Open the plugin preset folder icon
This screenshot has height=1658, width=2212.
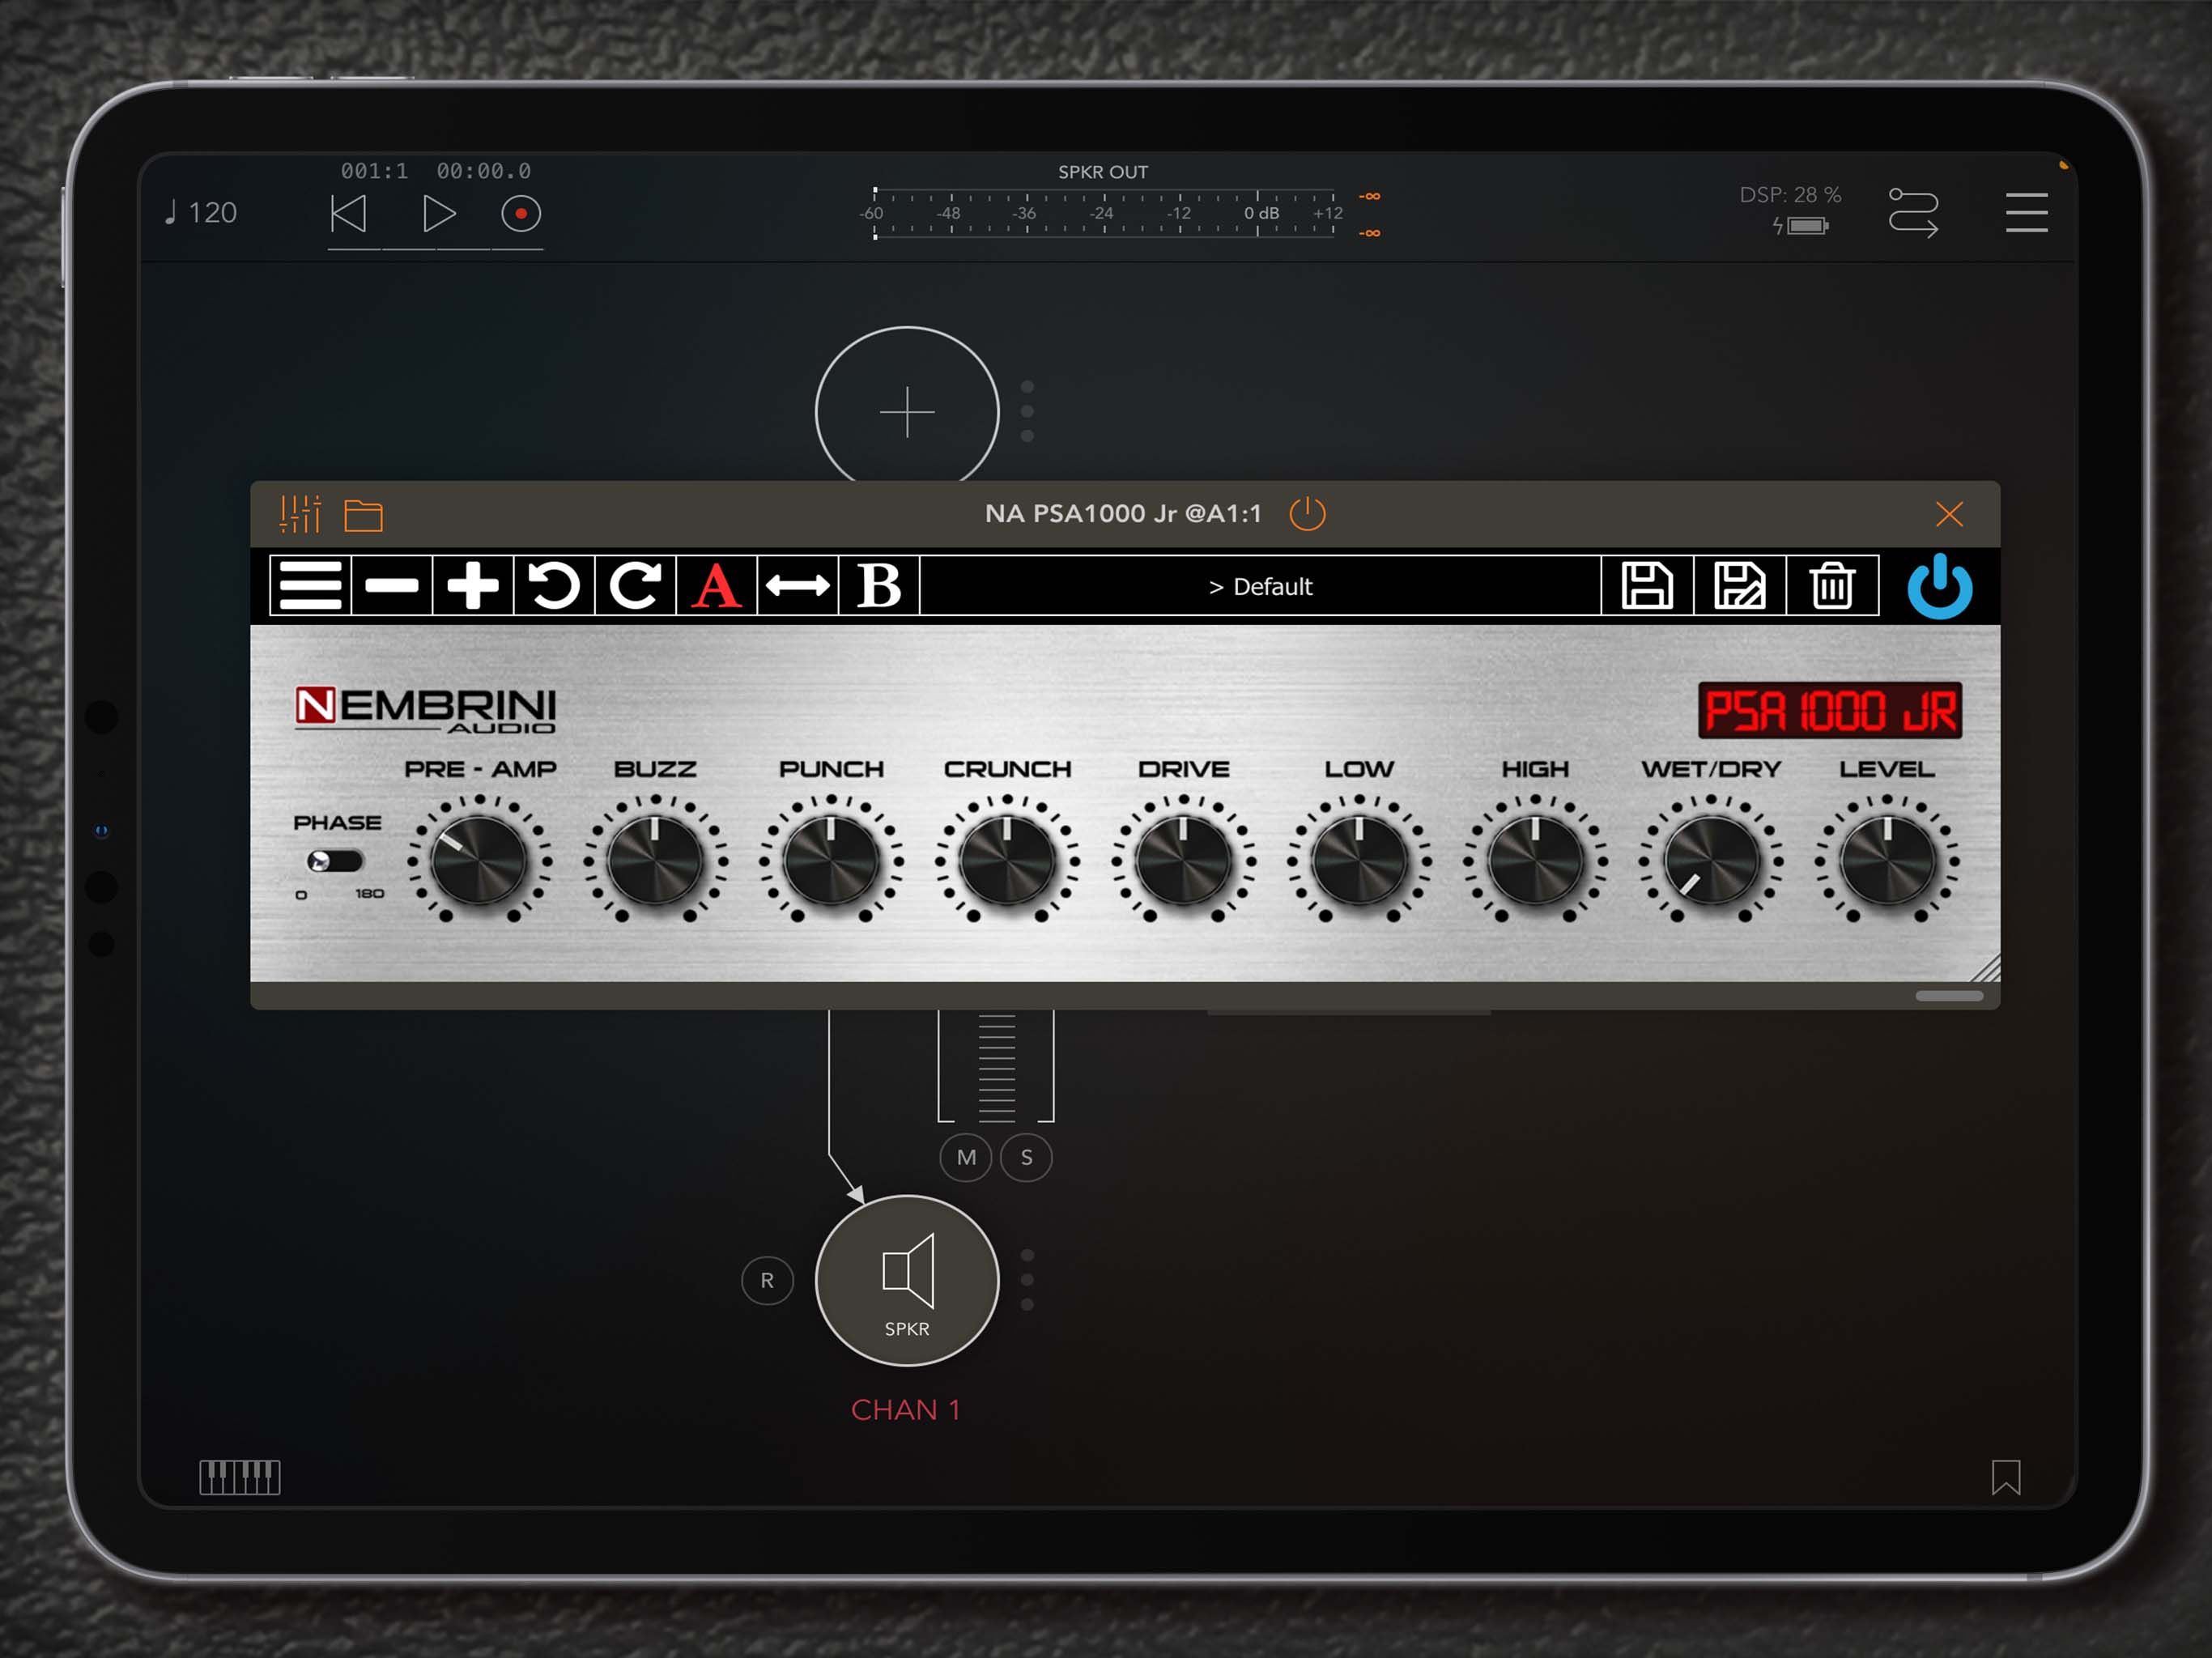point(363,515)
